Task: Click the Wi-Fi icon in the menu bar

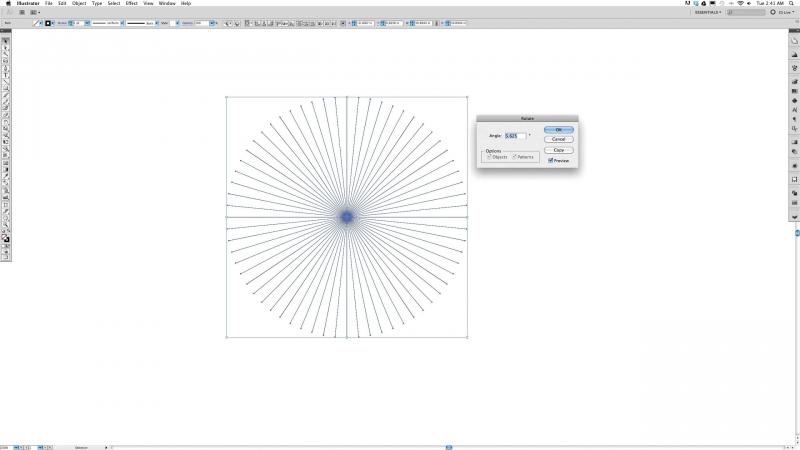Action: coord(739,4)
